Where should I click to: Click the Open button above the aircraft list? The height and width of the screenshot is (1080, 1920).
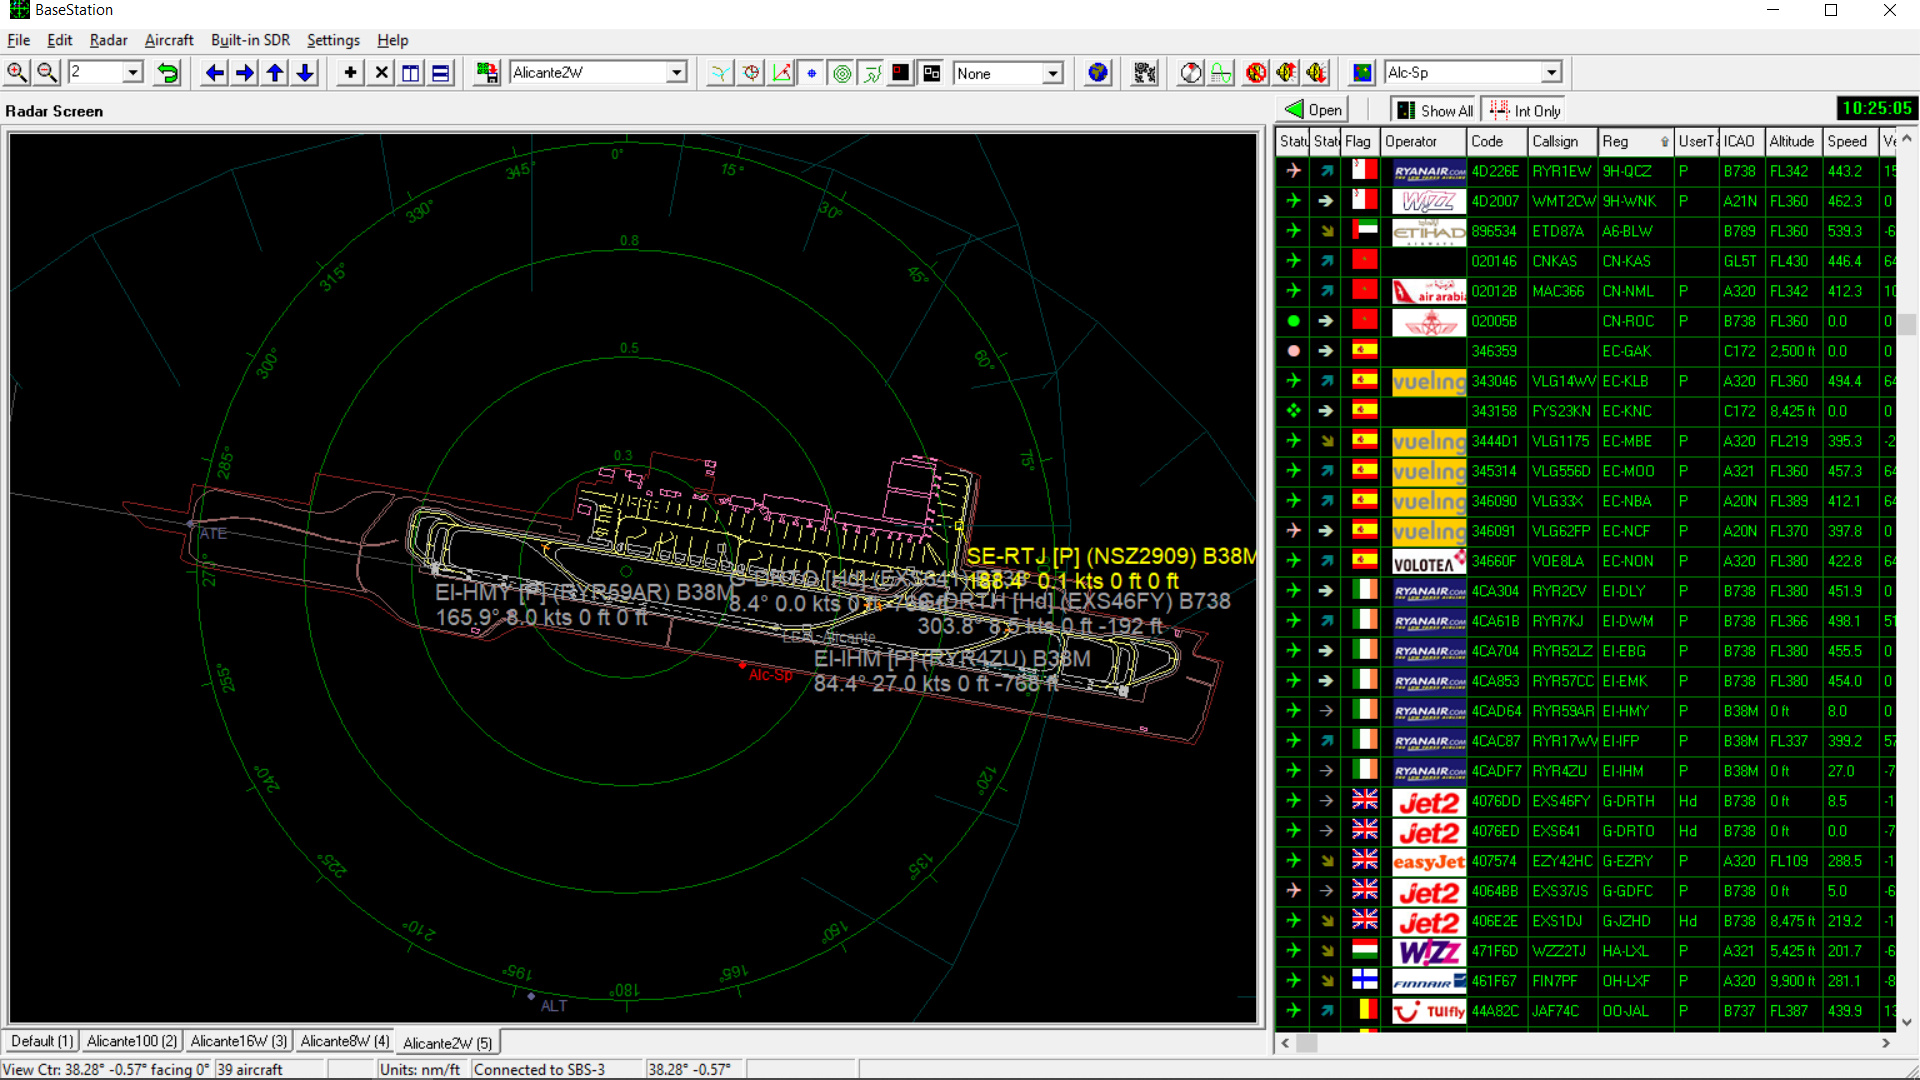[x=1313, y=110]
